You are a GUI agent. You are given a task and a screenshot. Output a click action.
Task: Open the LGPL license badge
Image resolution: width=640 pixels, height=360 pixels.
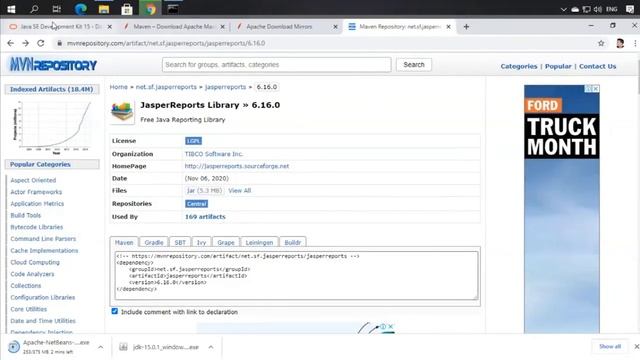(193, 141)
